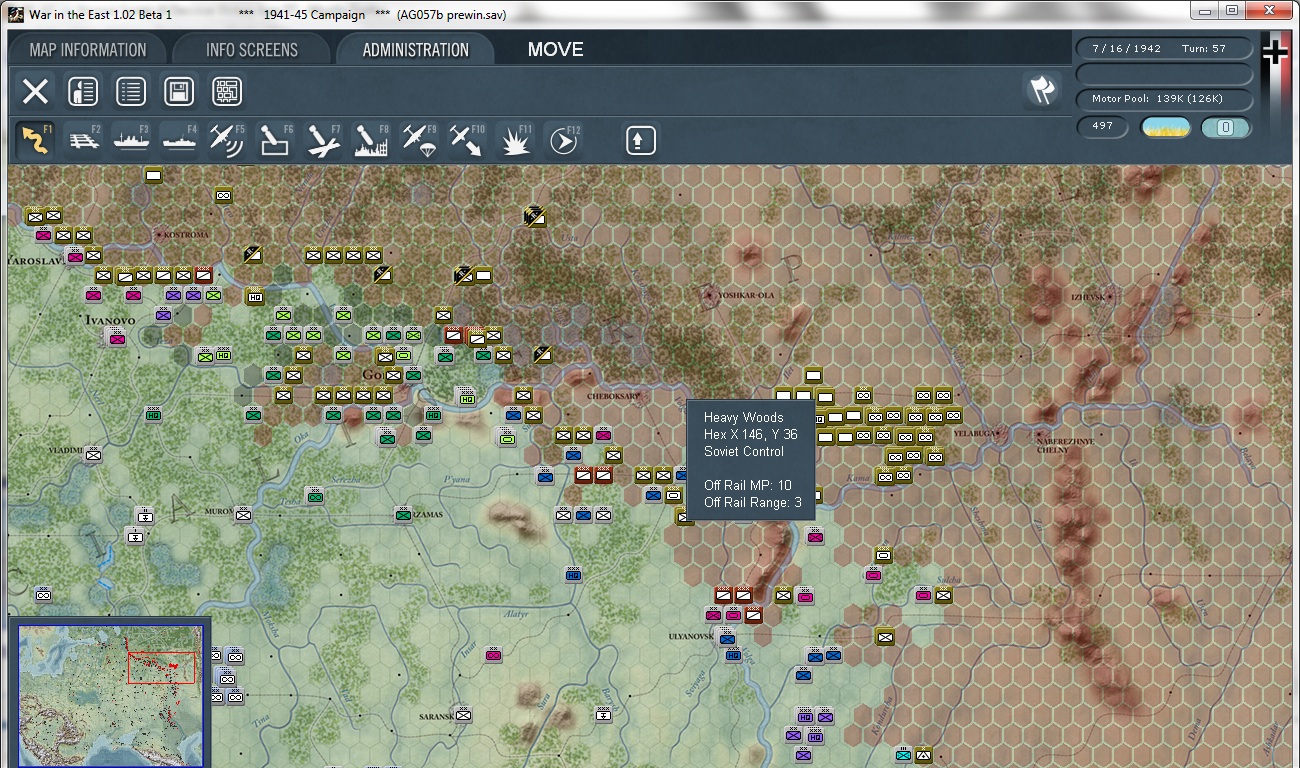Select the F7 bomb airfield mode

[x=323, y=140]
